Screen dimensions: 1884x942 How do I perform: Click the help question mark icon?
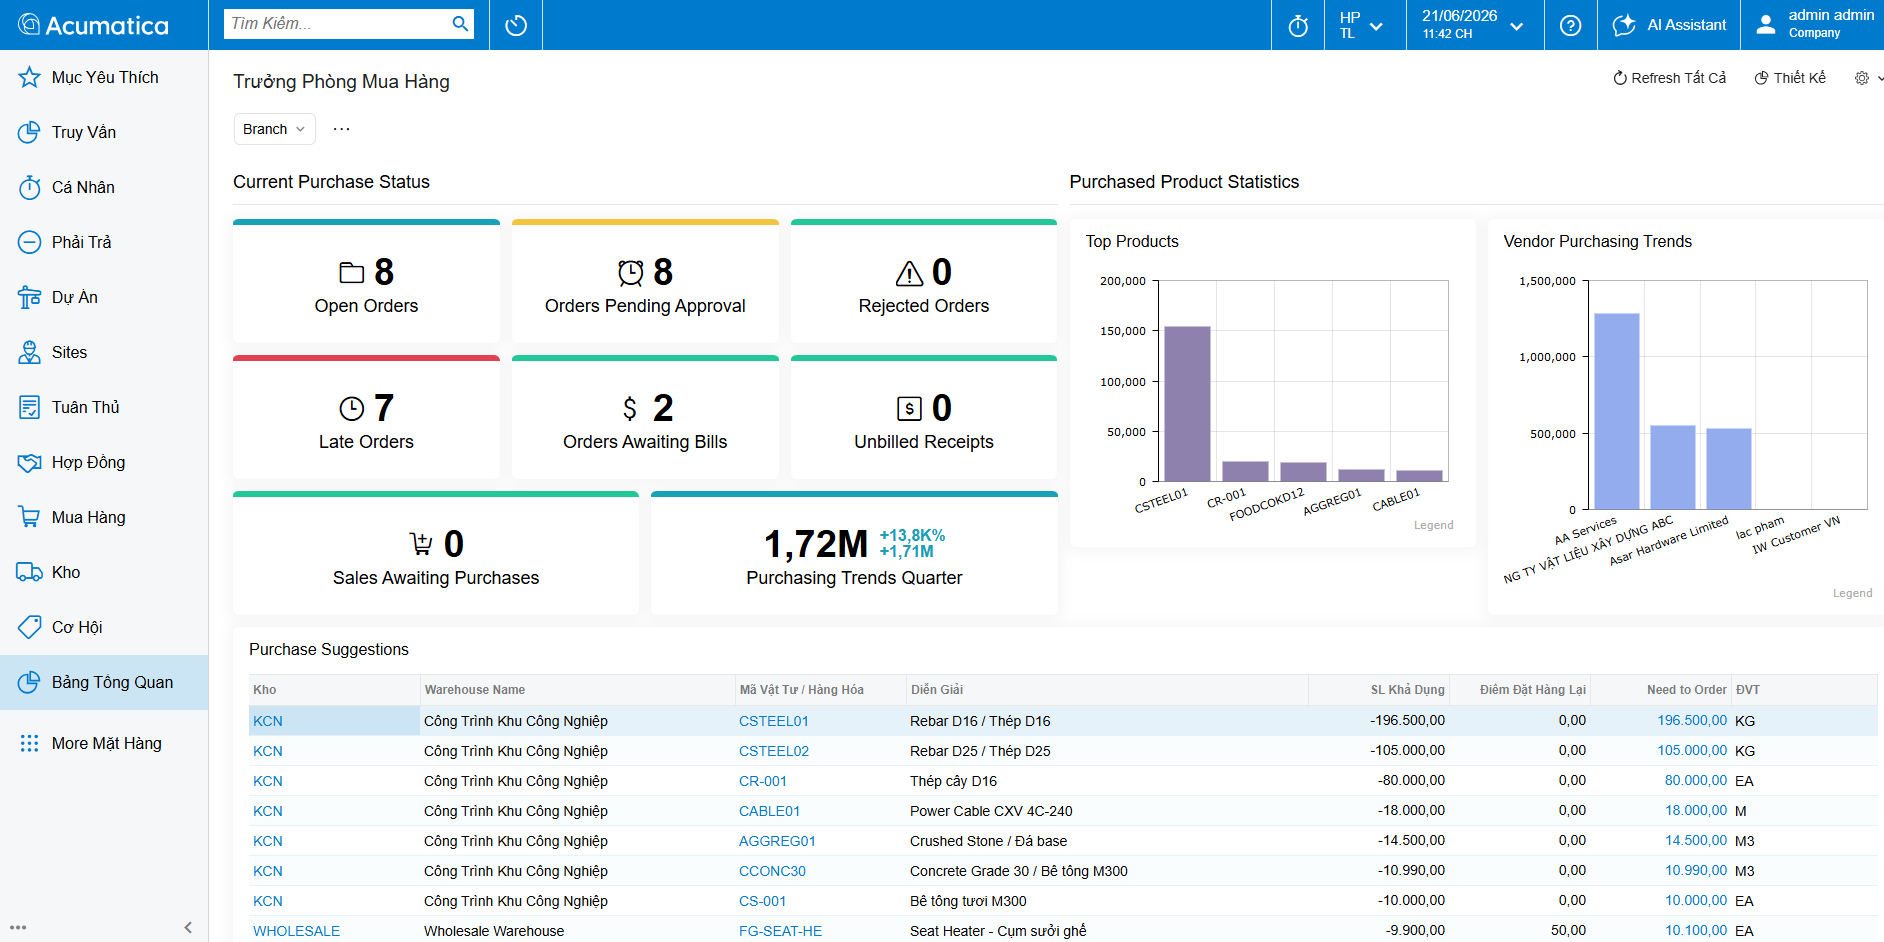coord(1571,25)
